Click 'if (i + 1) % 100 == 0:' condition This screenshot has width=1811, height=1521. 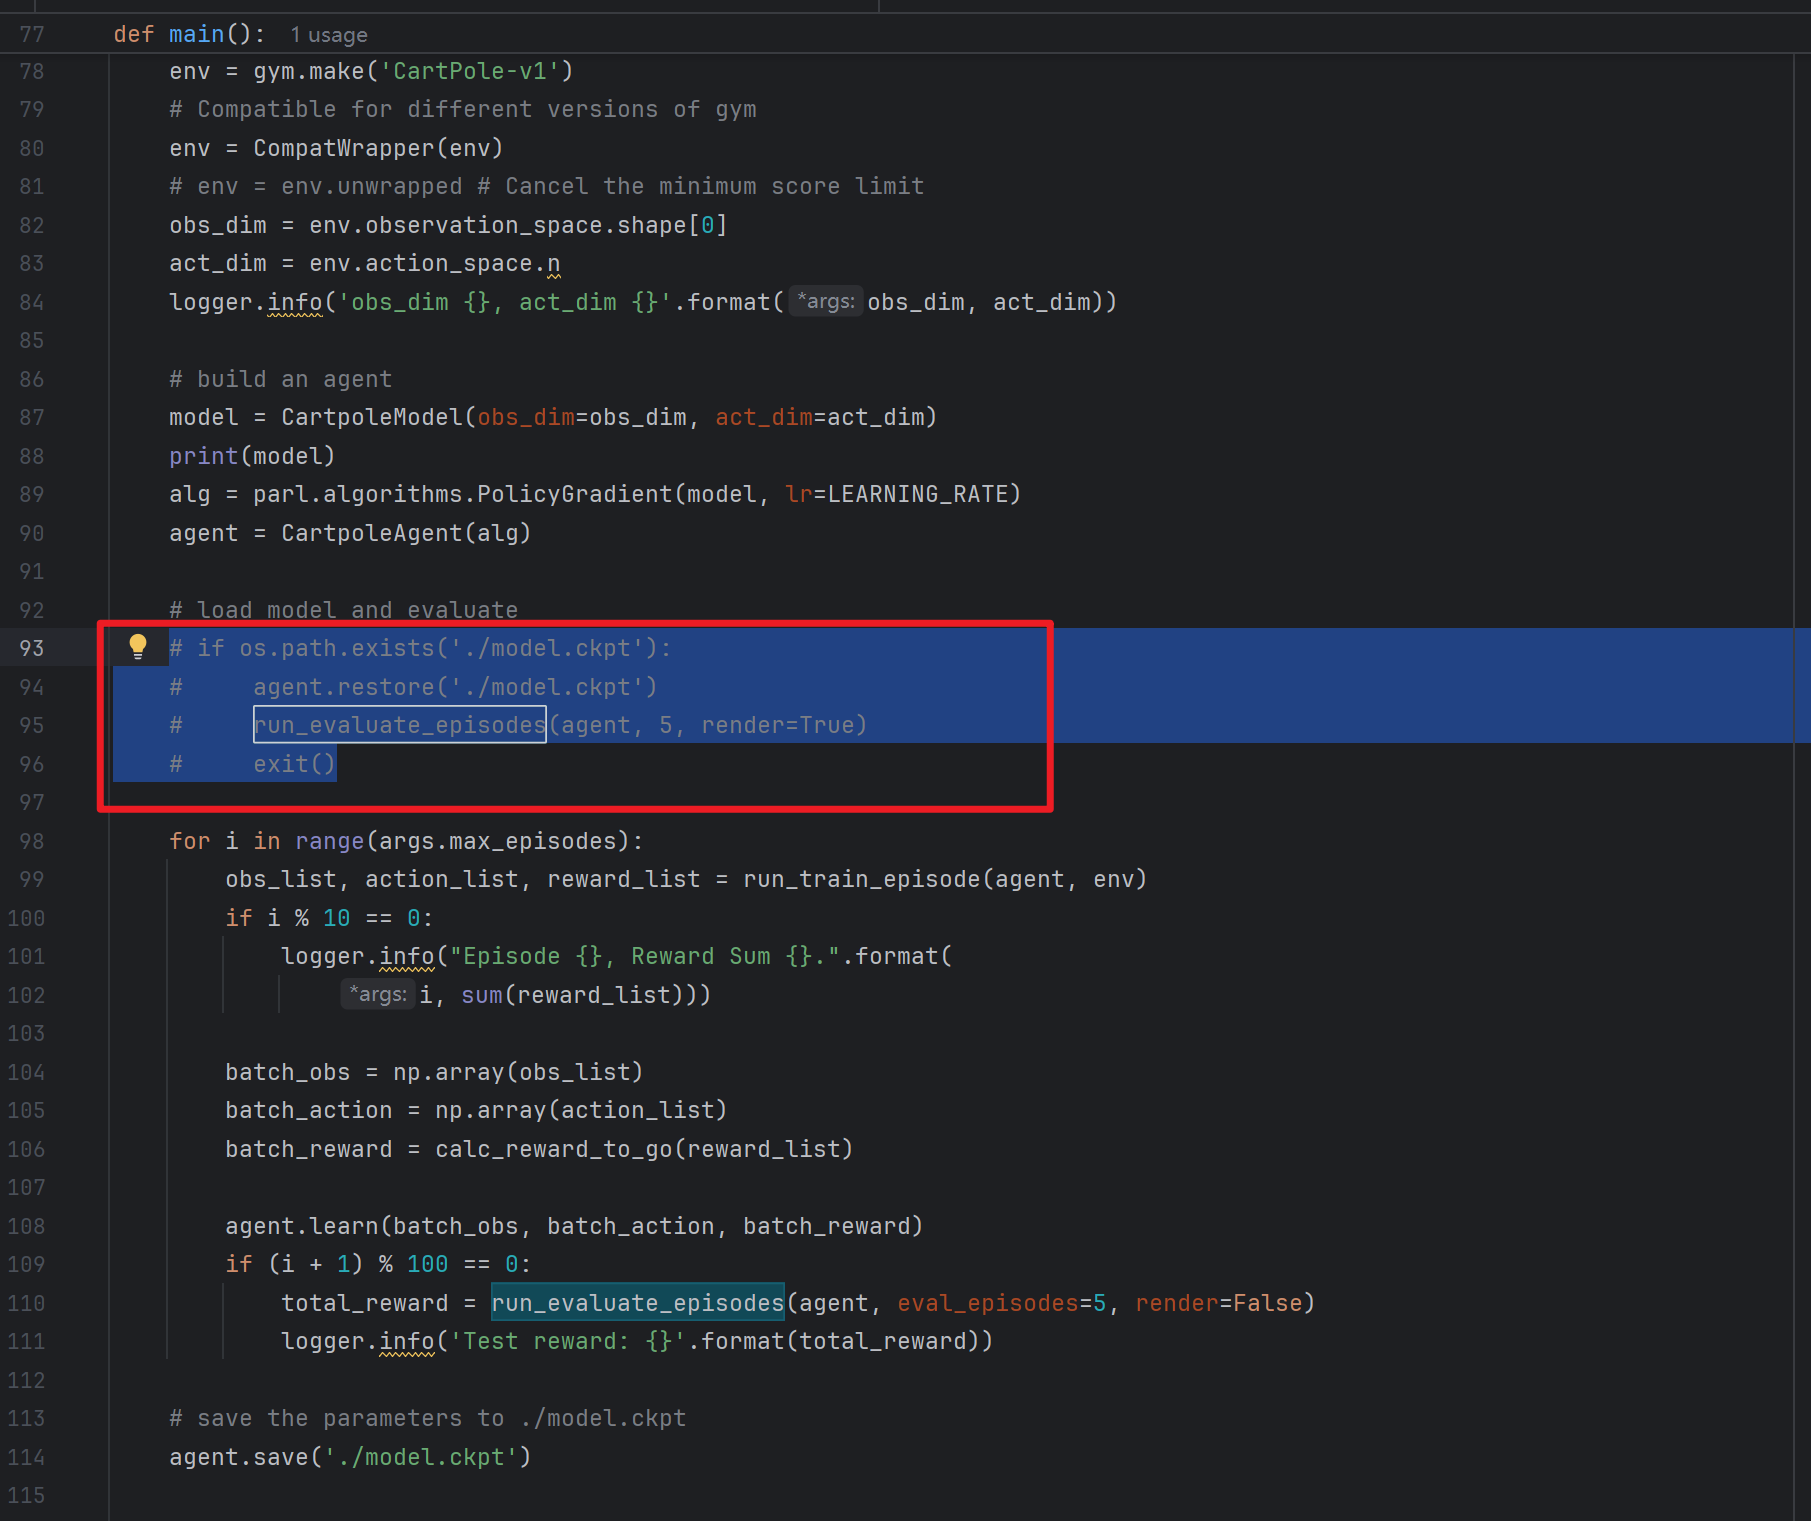click(378, 1264)
